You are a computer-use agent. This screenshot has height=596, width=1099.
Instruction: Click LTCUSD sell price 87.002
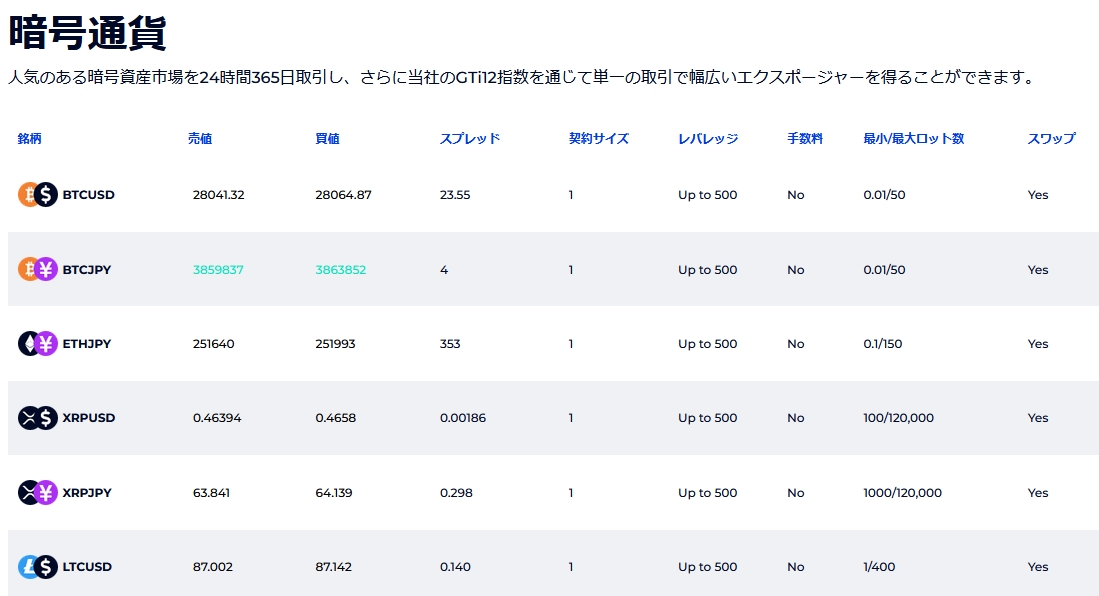click(213, 567)
